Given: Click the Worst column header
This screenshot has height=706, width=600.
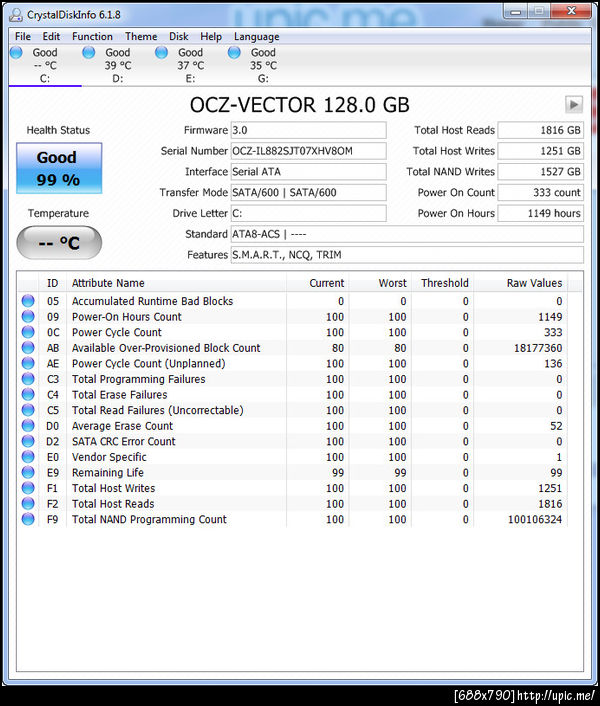Looking at the screenshot, I should coord(380,283).
